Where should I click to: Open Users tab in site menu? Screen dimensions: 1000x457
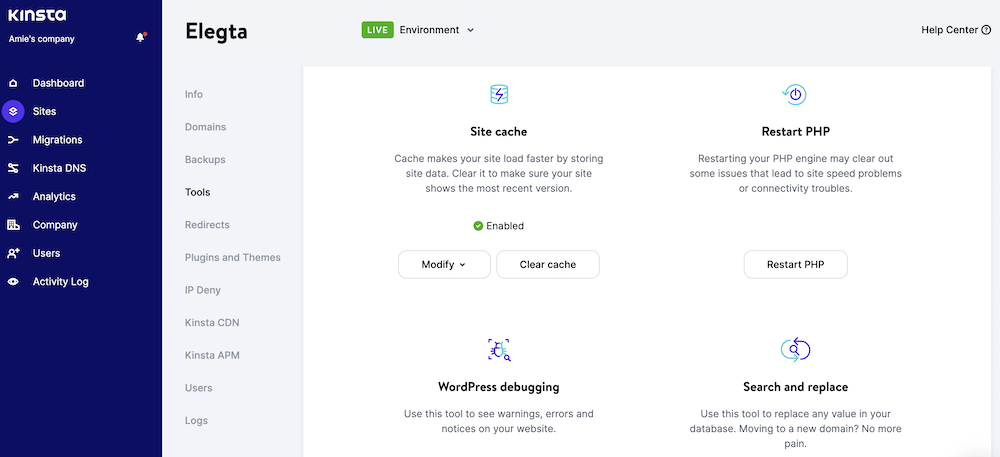pos(198,388)
